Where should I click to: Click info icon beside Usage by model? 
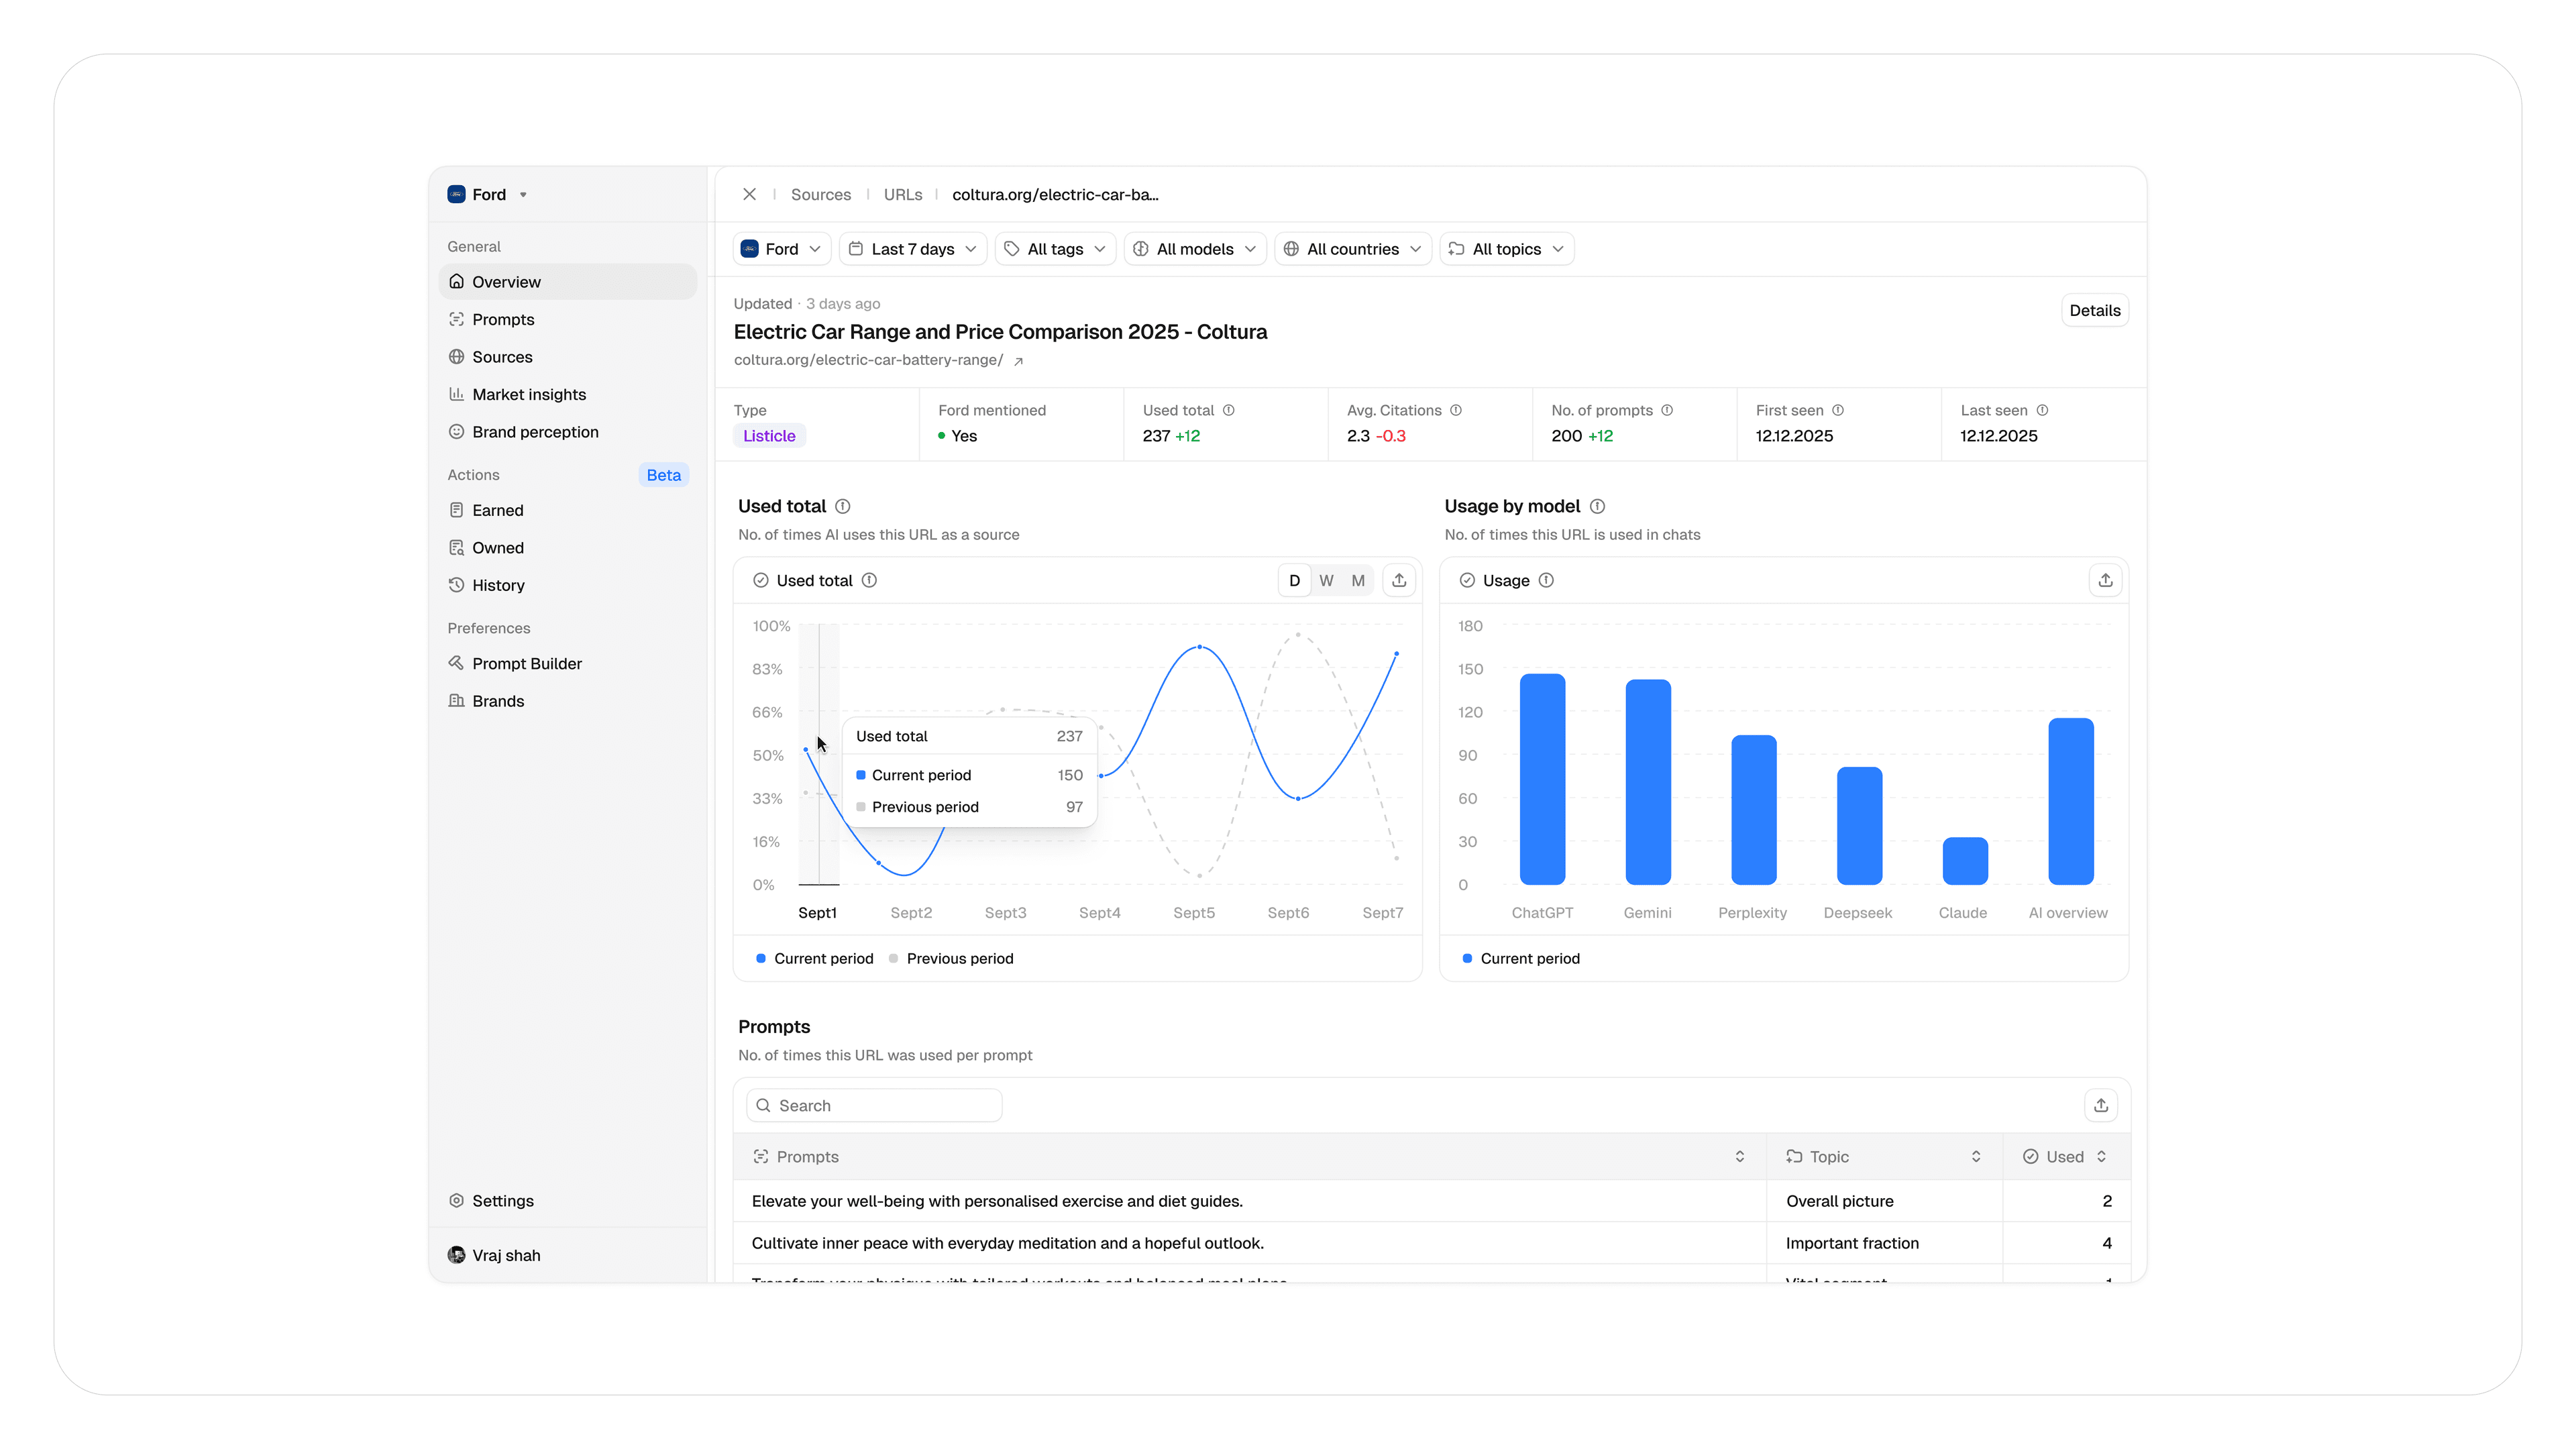coord(1597,506)
